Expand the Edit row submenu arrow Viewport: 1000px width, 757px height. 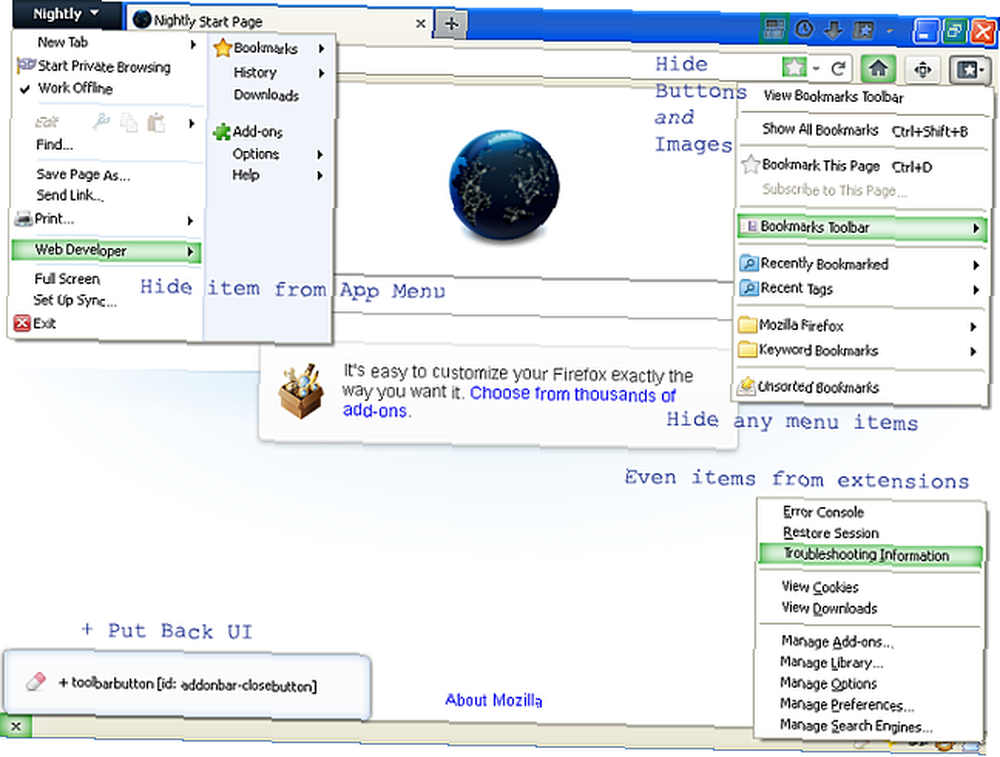coord(191,122)
